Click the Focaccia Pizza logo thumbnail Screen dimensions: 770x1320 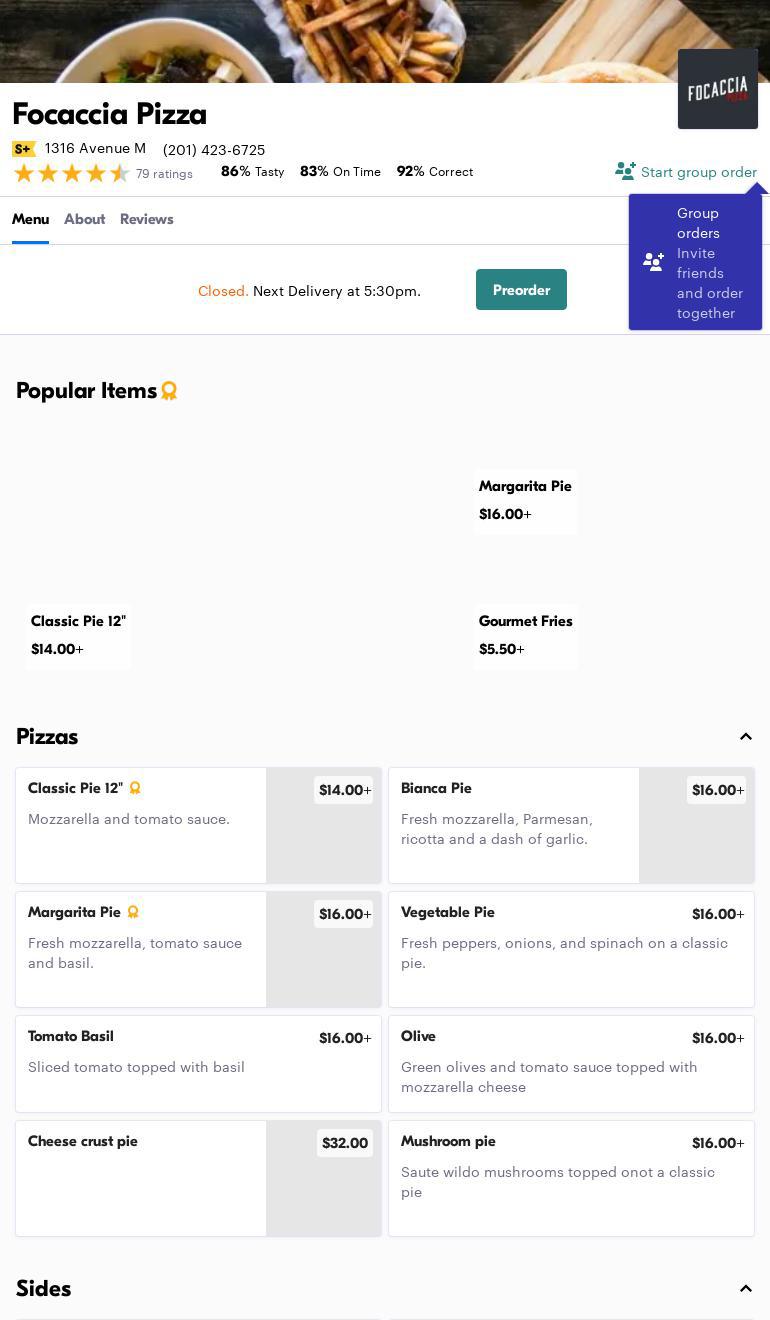coord(717,89)
